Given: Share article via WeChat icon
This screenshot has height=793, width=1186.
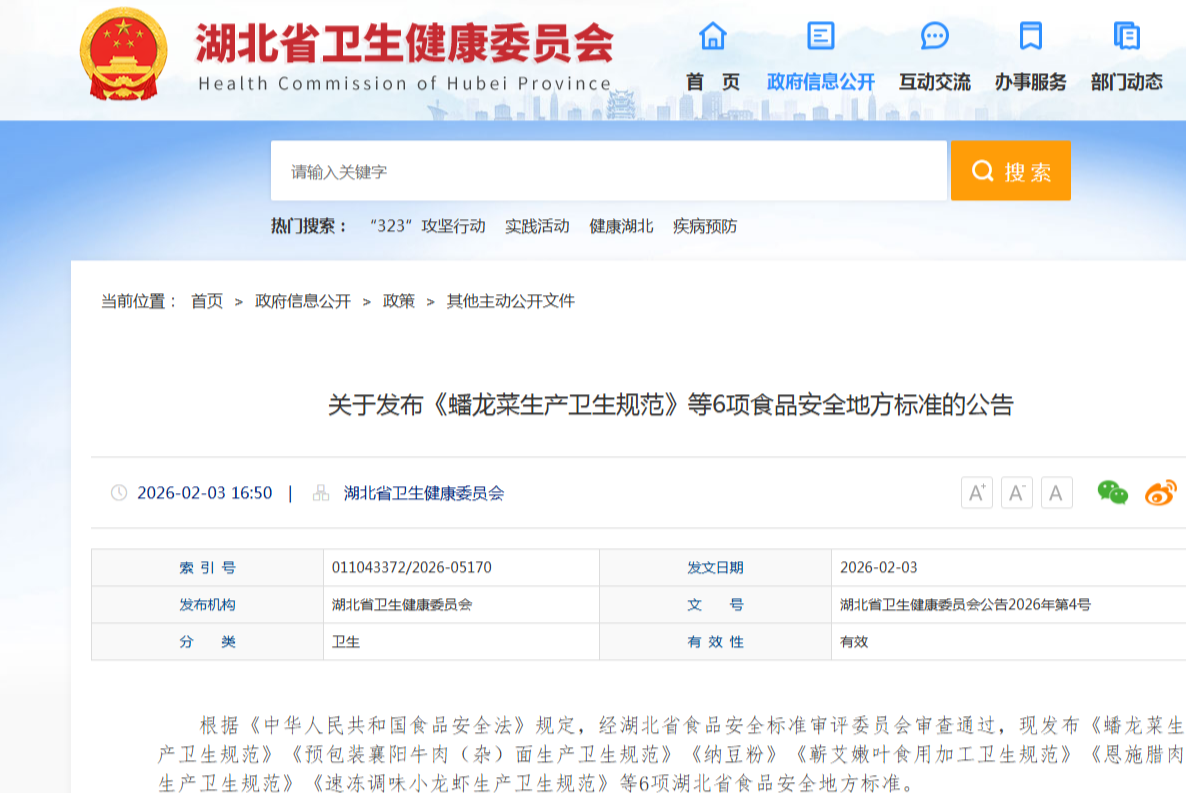Looking at the screenshot, I should (1112, 492).
